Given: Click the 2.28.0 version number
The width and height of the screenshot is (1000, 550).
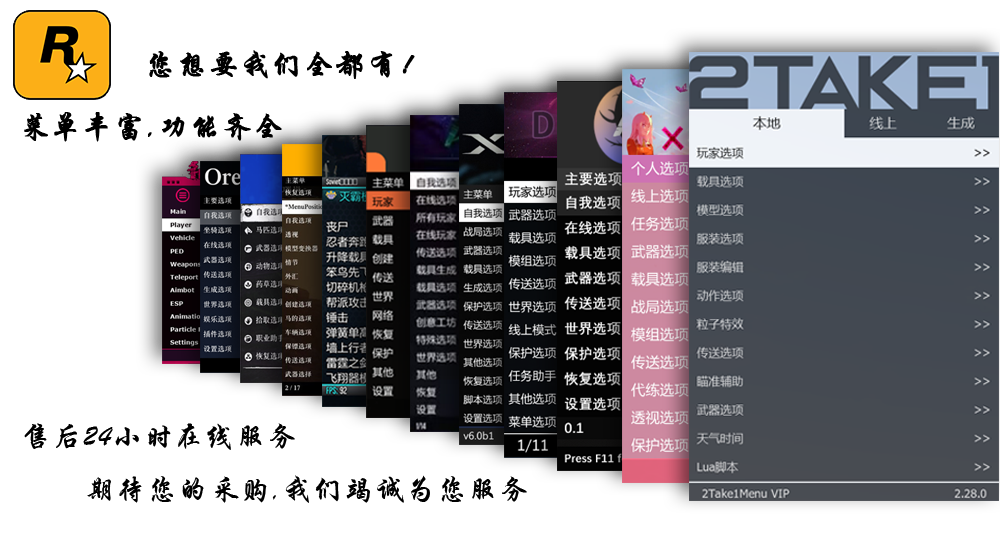Looking at the screenshot, I should (x=970, y=493).
